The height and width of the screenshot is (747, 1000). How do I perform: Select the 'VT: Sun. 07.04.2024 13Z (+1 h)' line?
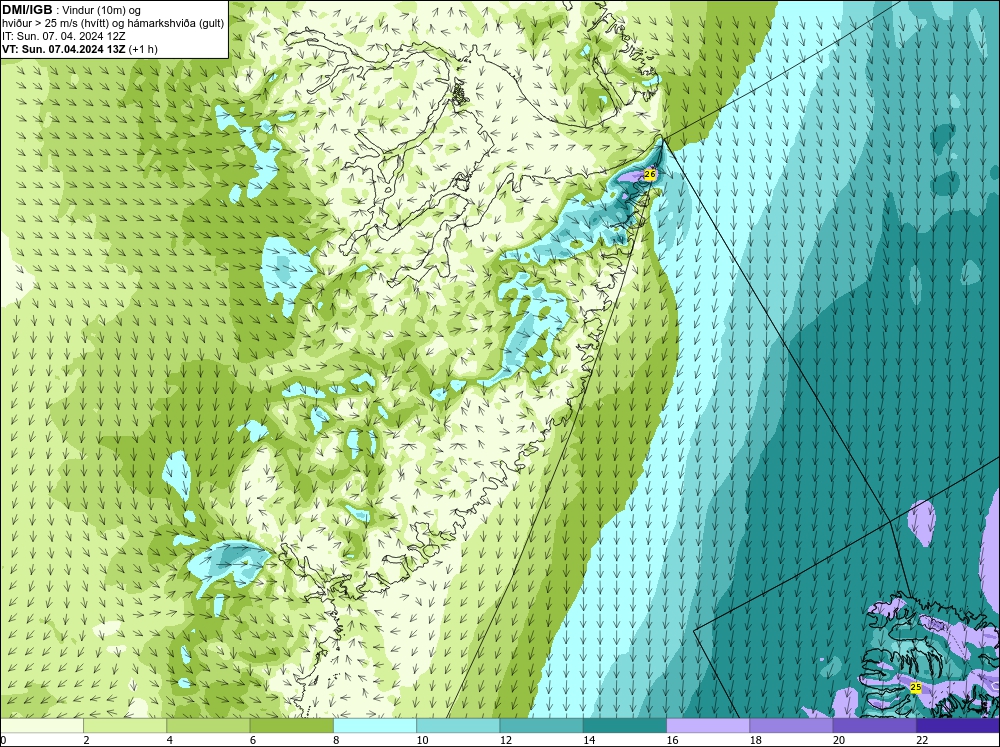tap(80, 49)
